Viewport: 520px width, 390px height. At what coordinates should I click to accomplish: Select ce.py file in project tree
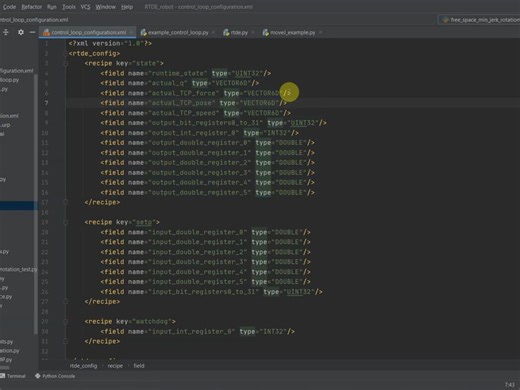pos(6,297)
